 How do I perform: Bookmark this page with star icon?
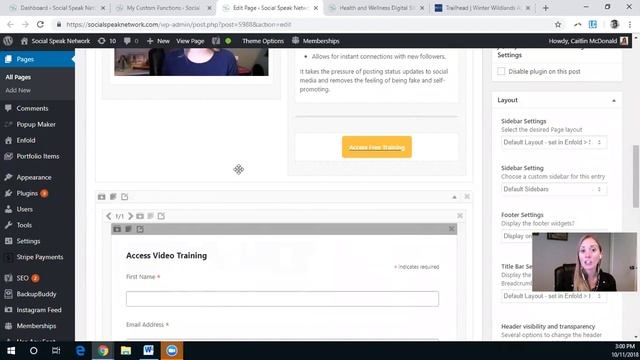tap(558, 24)
